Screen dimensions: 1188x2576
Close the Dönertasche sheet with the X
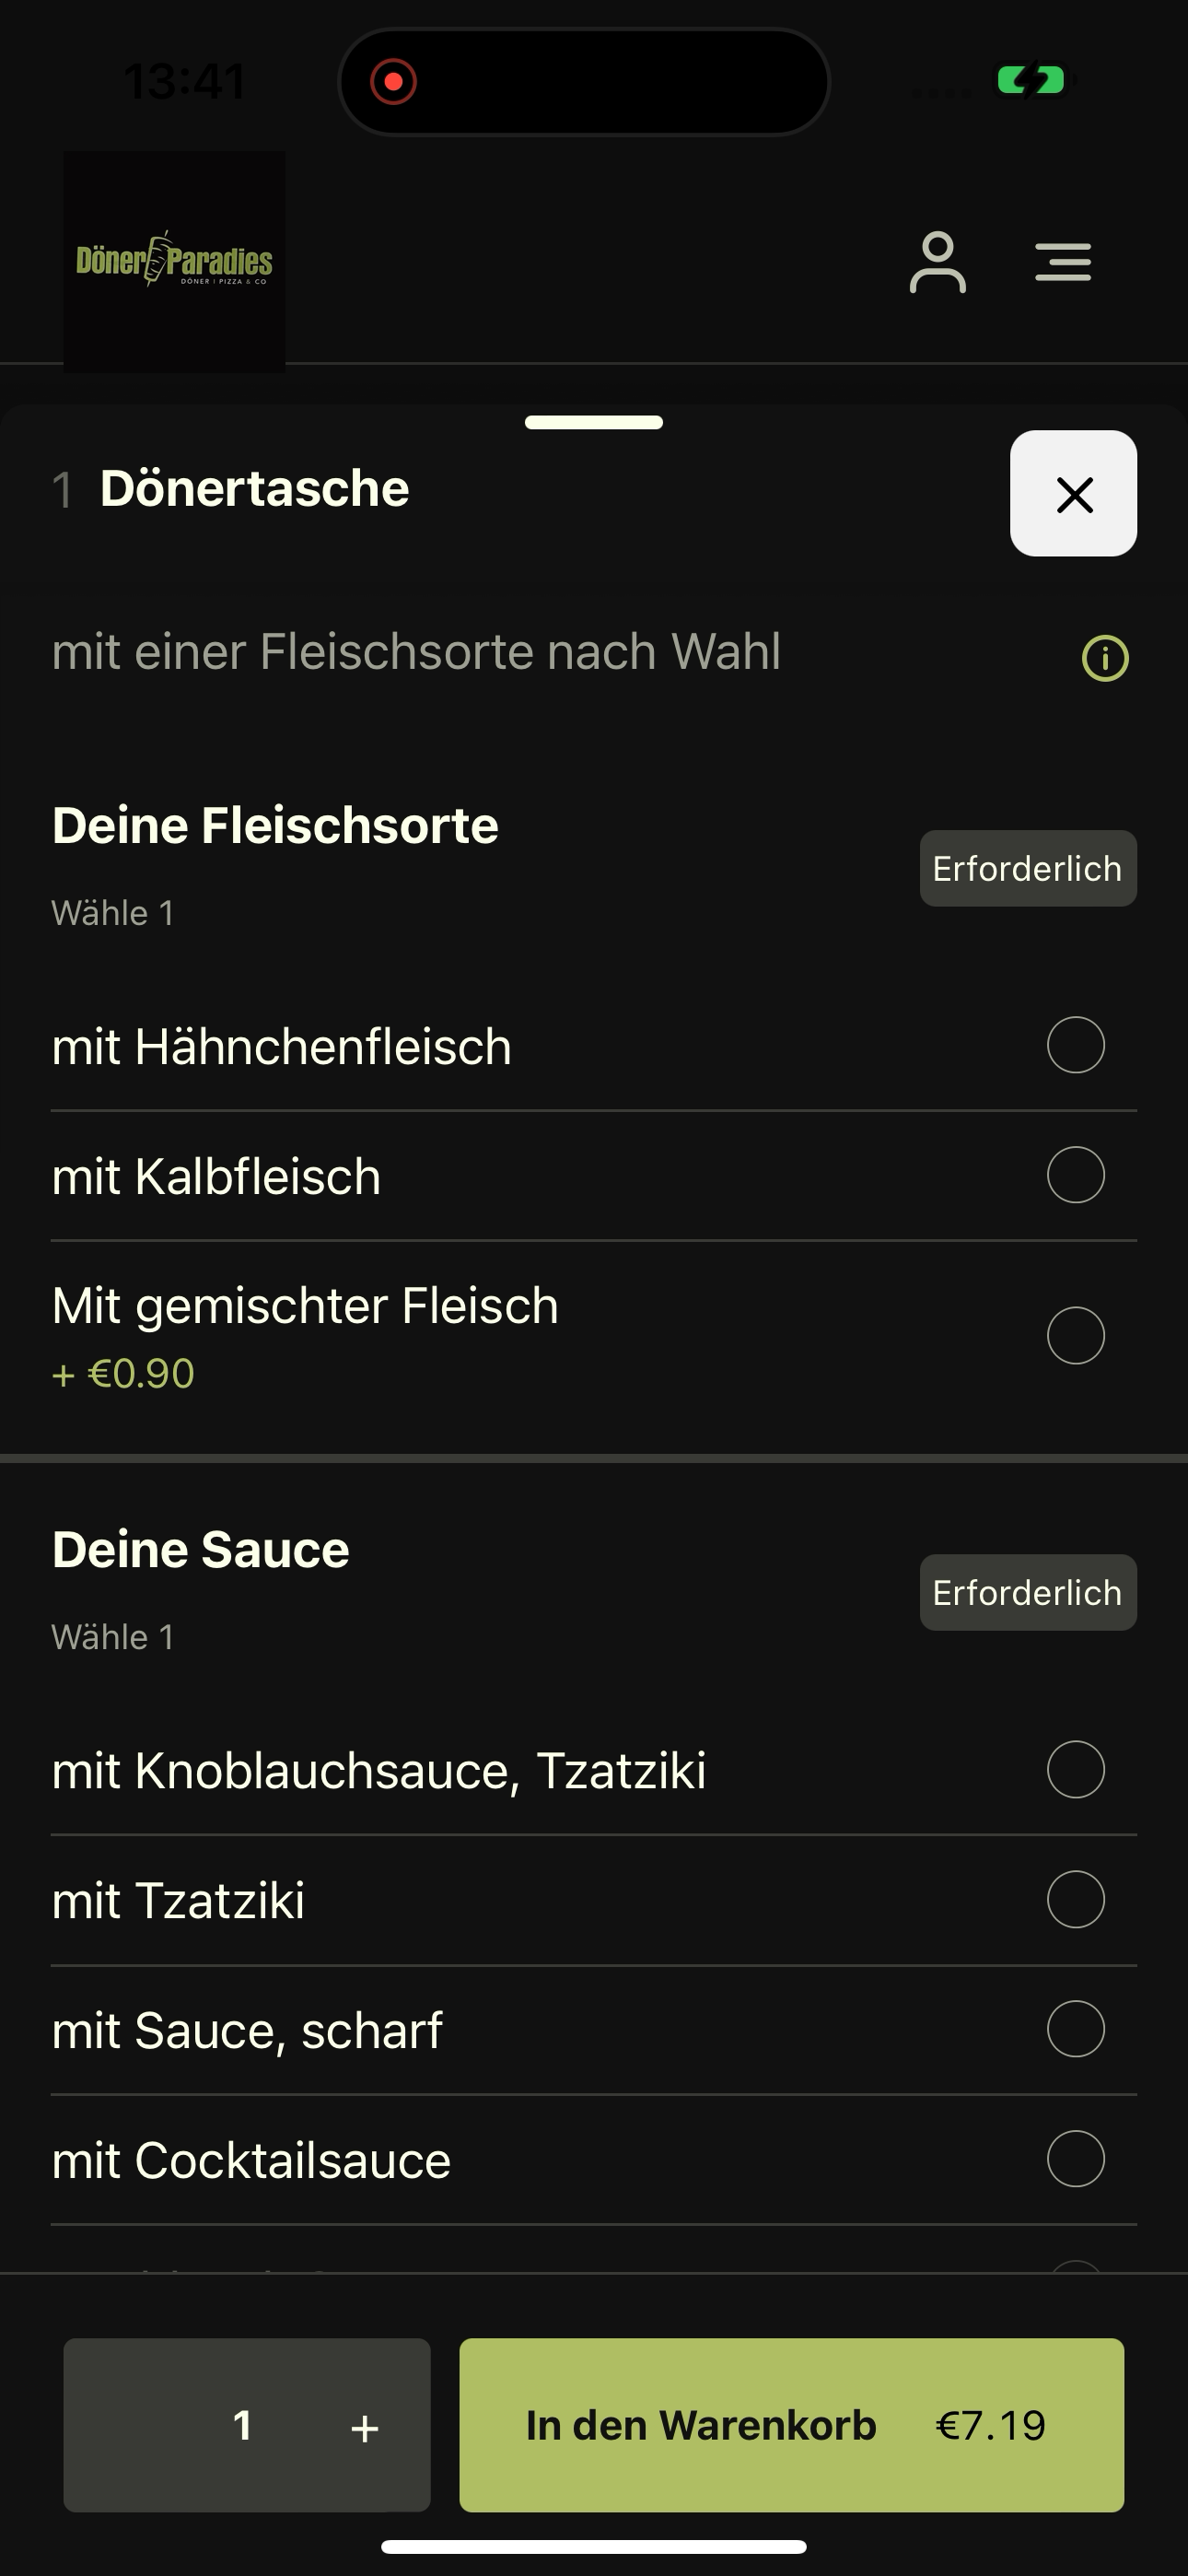click(1073, 493)
